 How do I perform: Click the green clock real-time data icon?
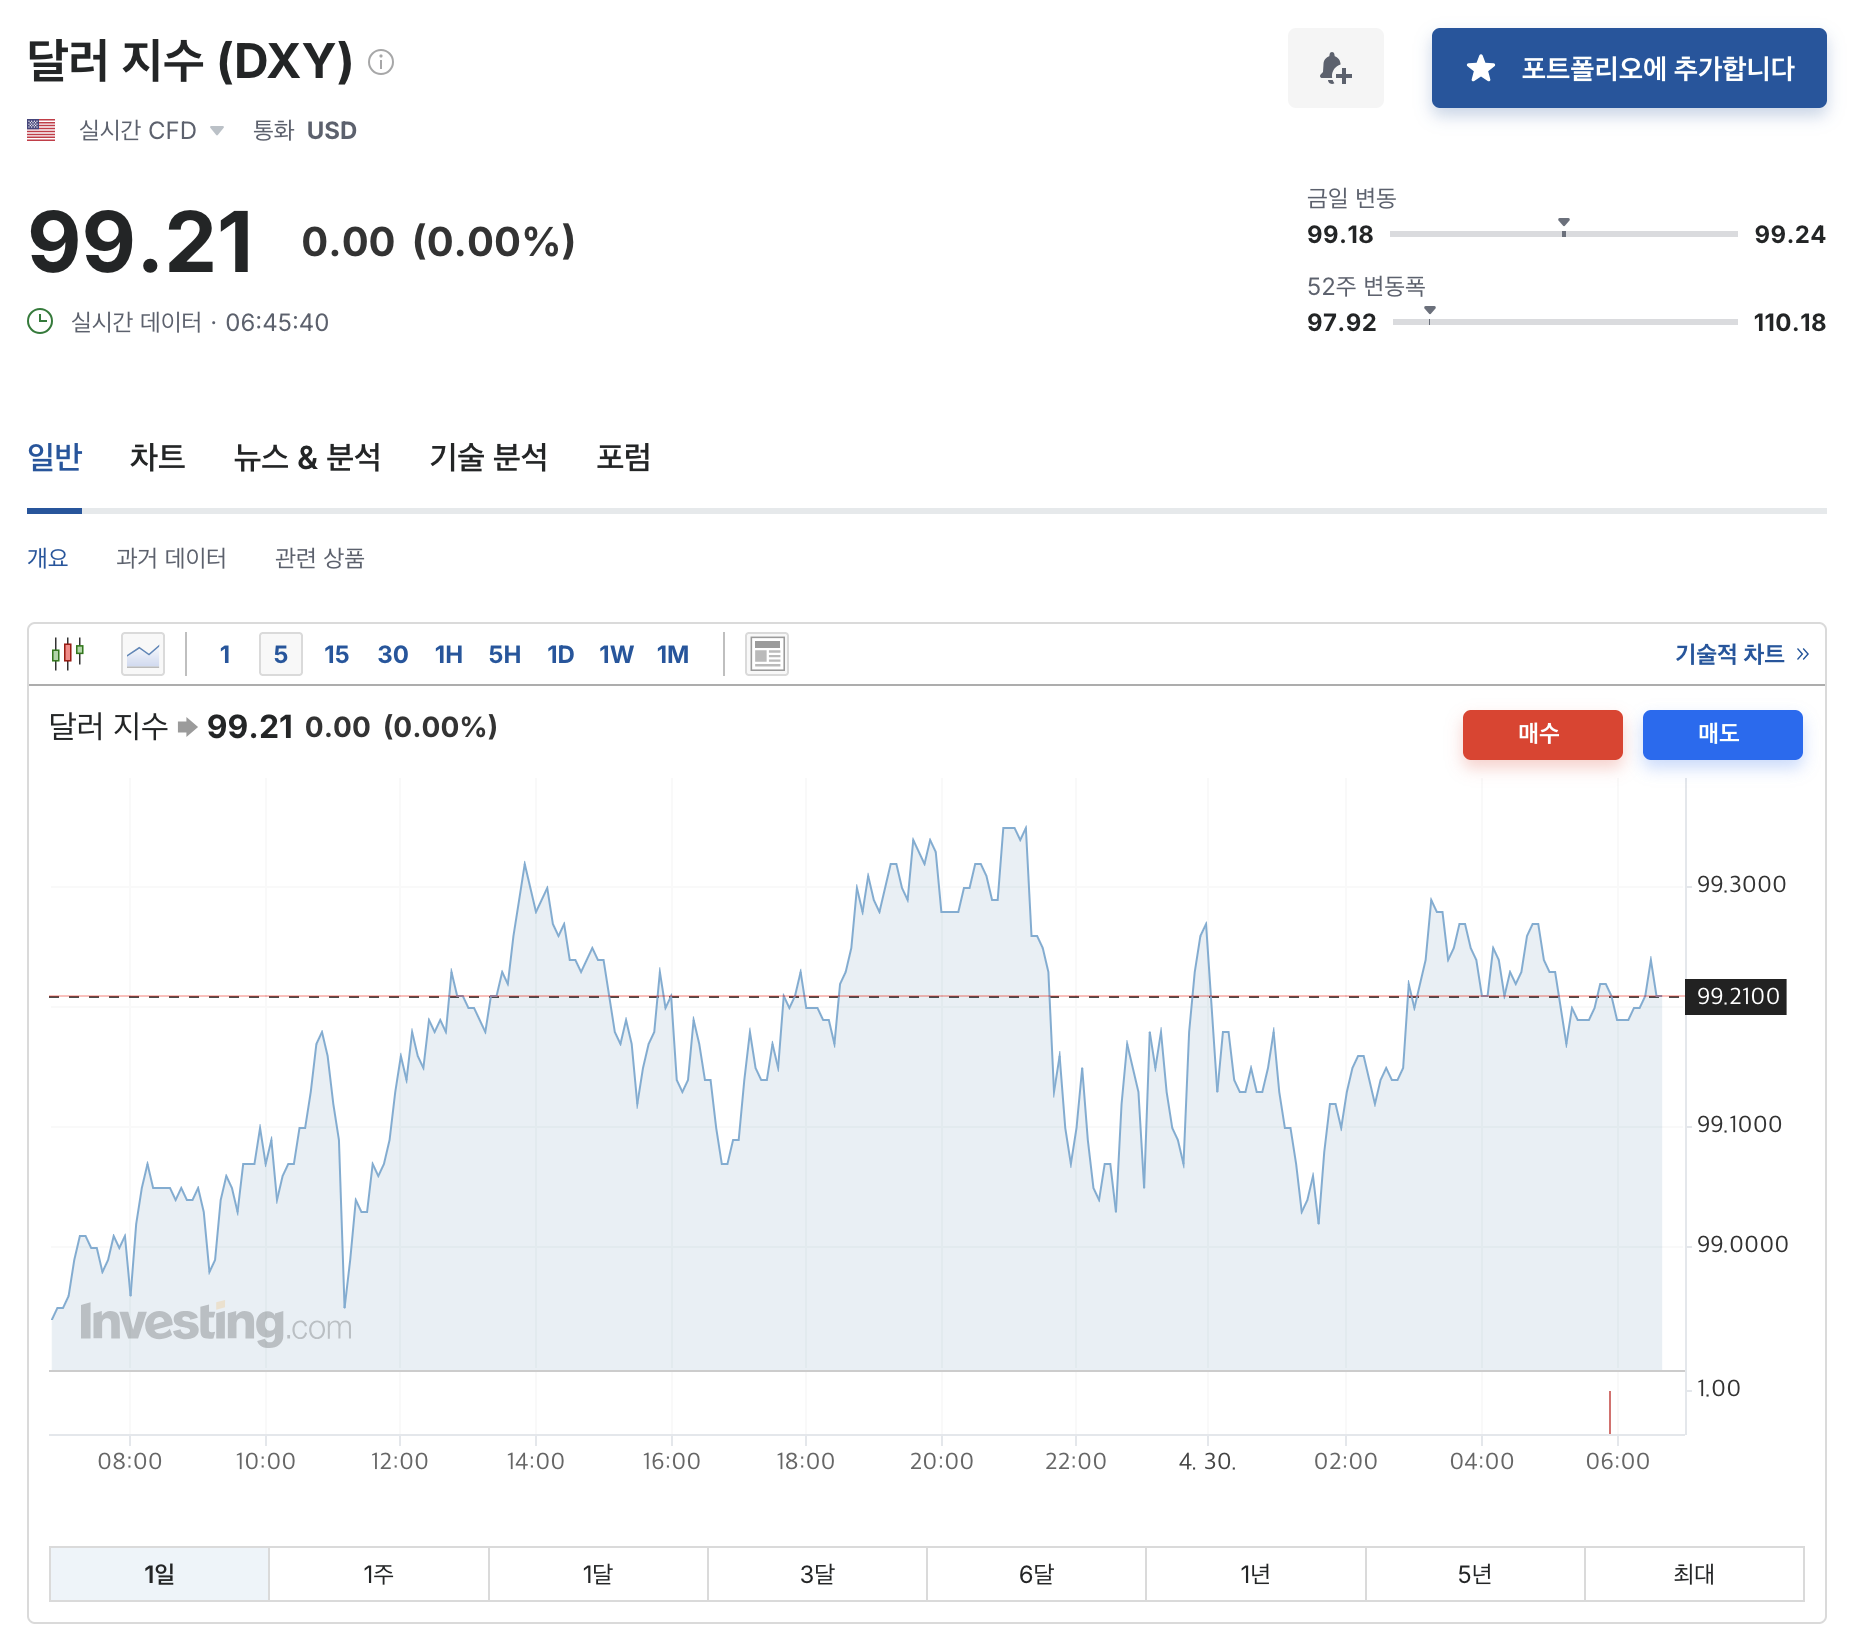(40, 321)
